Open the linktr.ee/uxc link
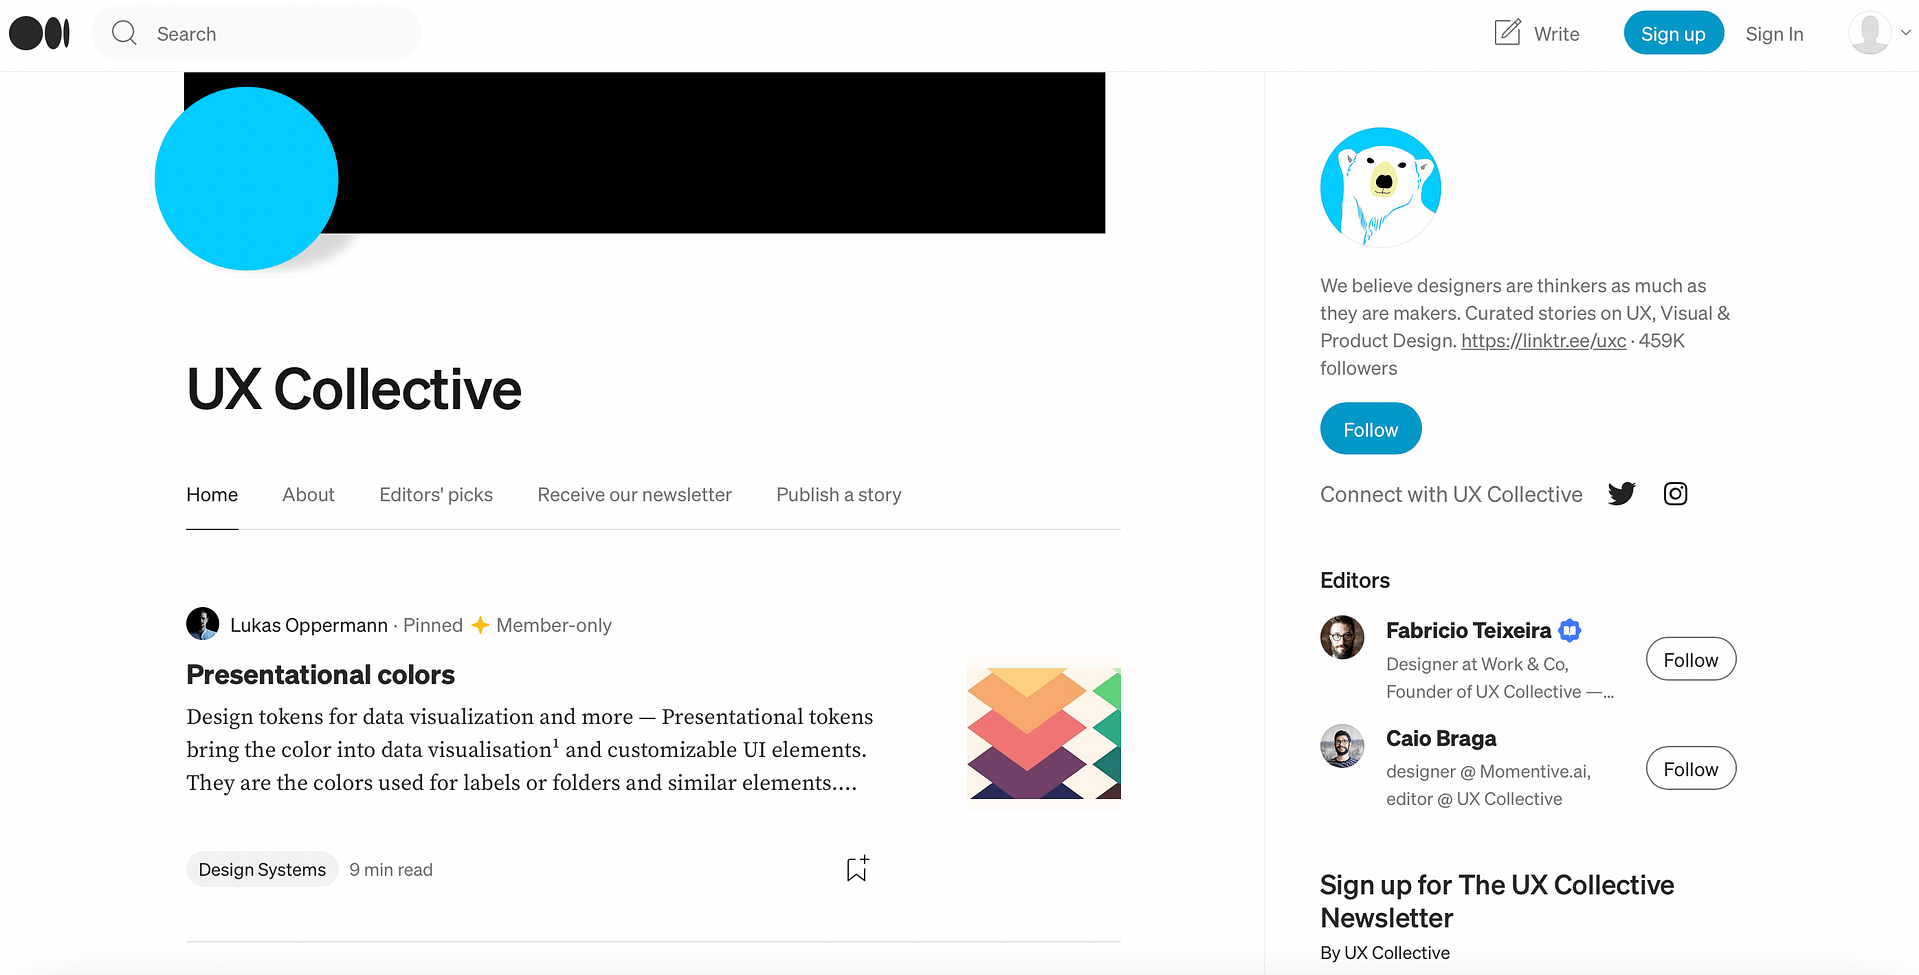This screenshot has width=1919, height=975. click(1542, 340)
